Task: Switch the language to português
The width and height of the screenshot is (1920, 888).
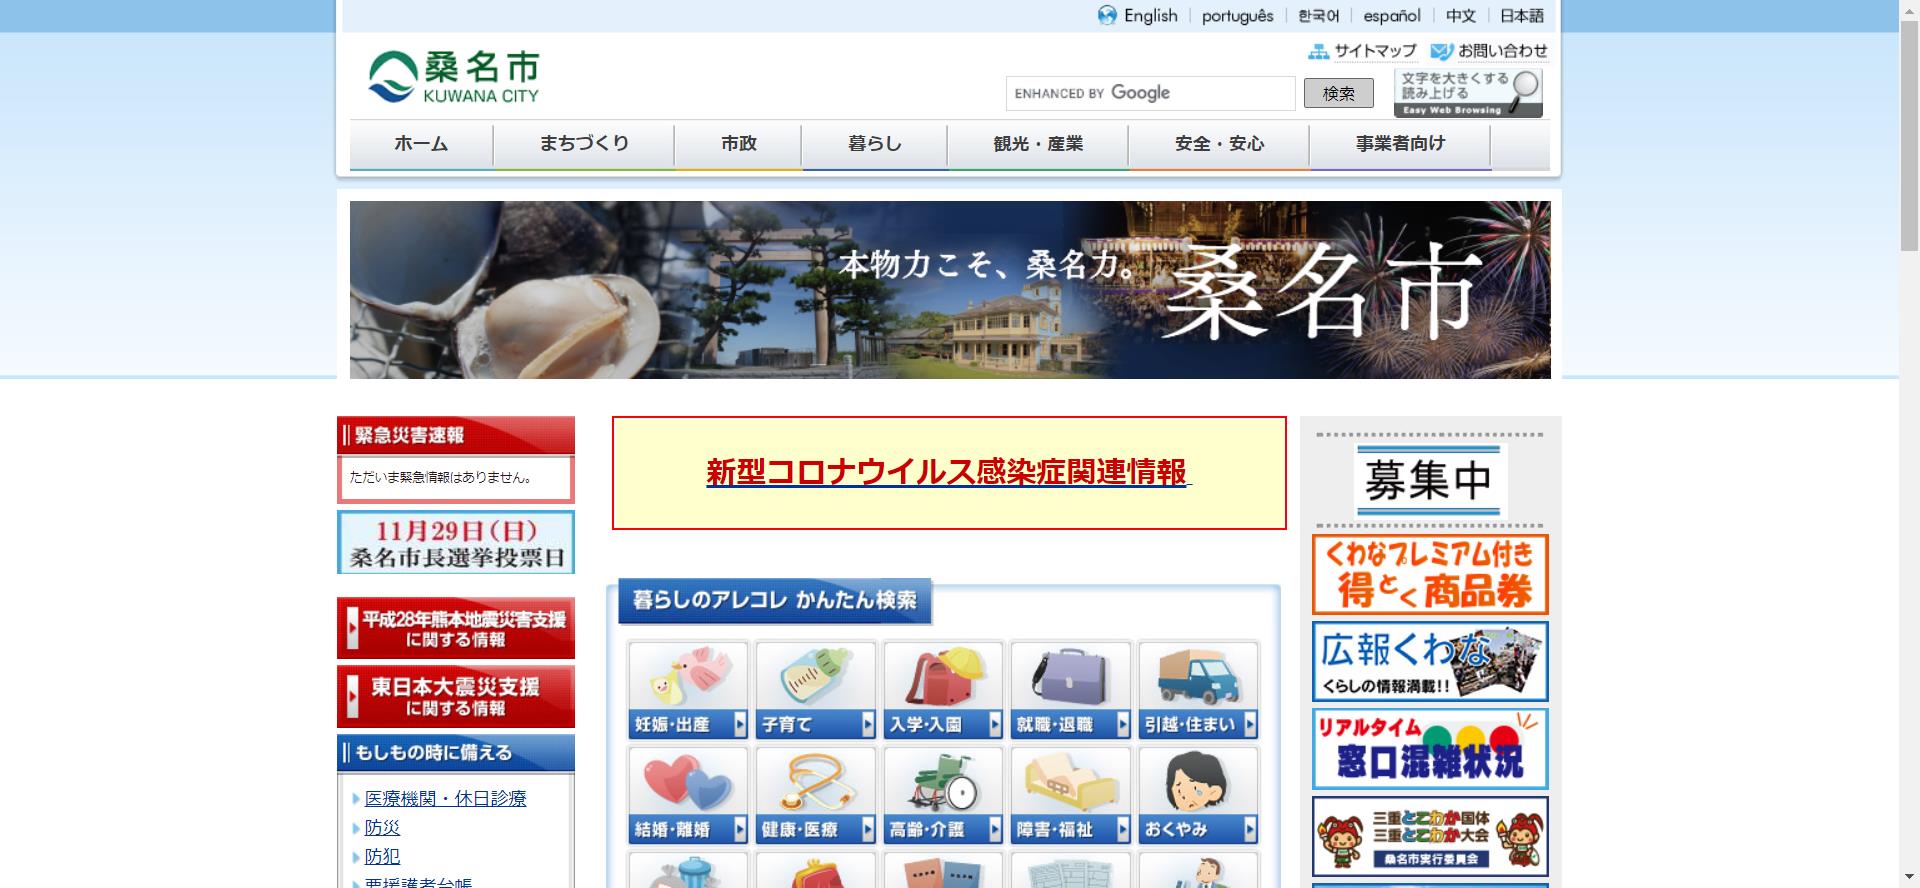Action: (1237, 16)
